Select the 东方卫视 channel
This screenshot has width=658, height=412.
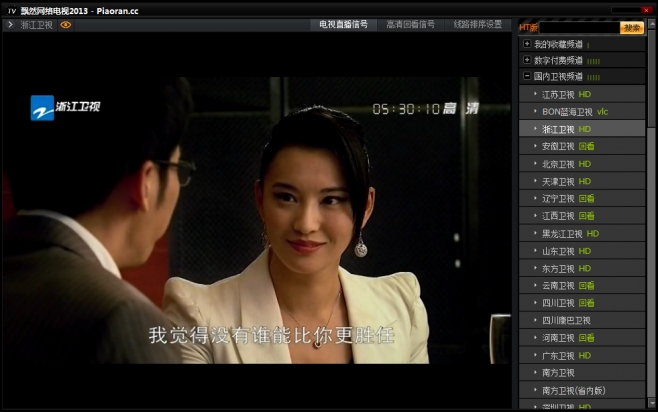point(582,268)
